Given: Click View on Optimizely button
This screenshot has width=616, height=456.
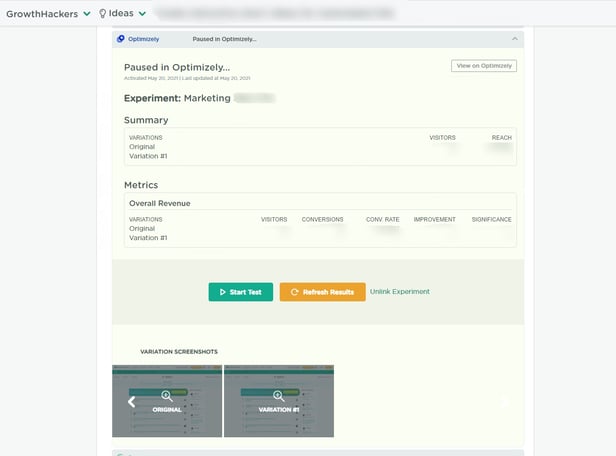Looking at the screenshot, I should pyautogui.click(x=484, y=66).
